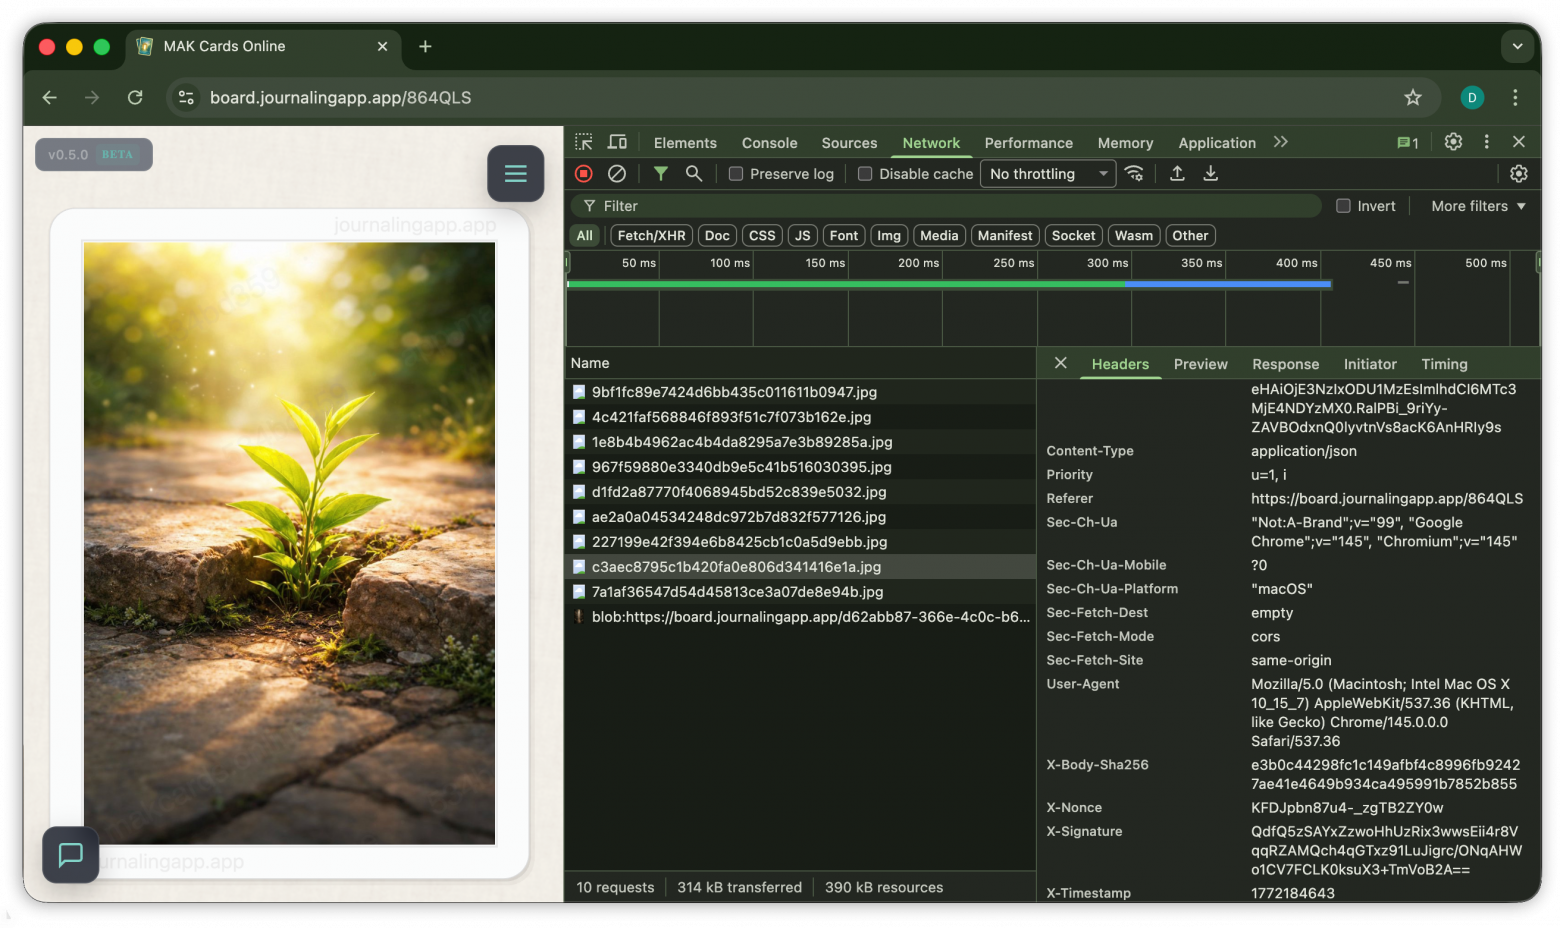Toggle the device toolbar icon
Viewport: 1560px width, 928px height.
[617, 143]
